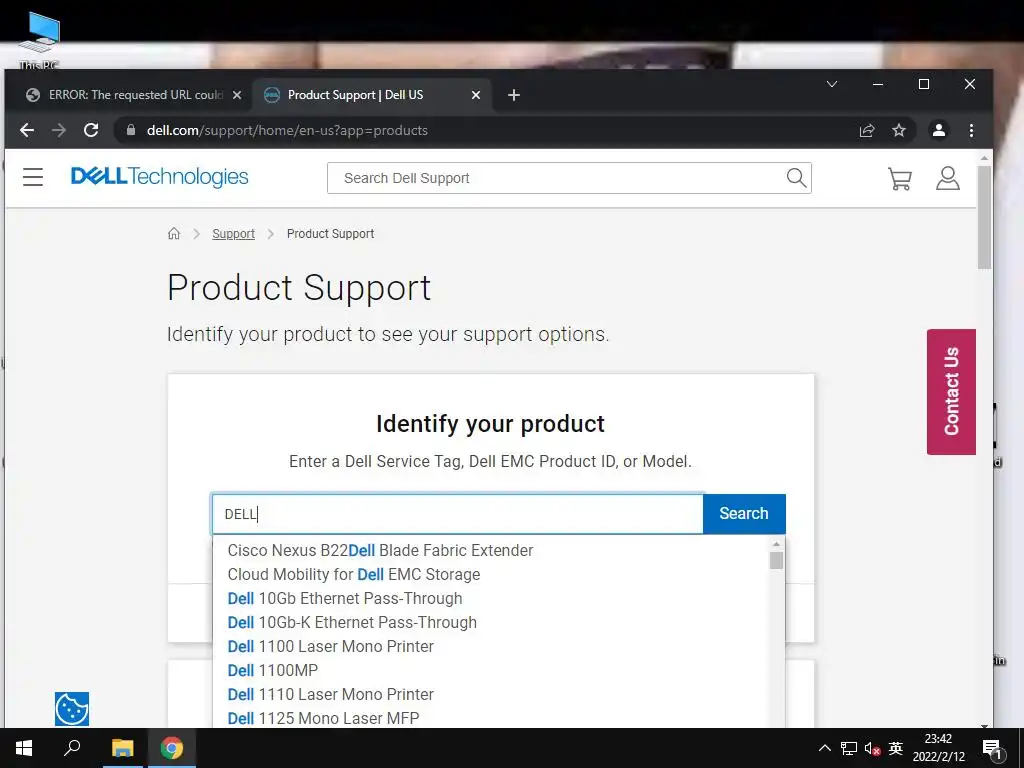Click the magnifier in Search Dell Support
Image resolution: width=1024 pixels, height=768 pixels.
click(x=796, y=178)
